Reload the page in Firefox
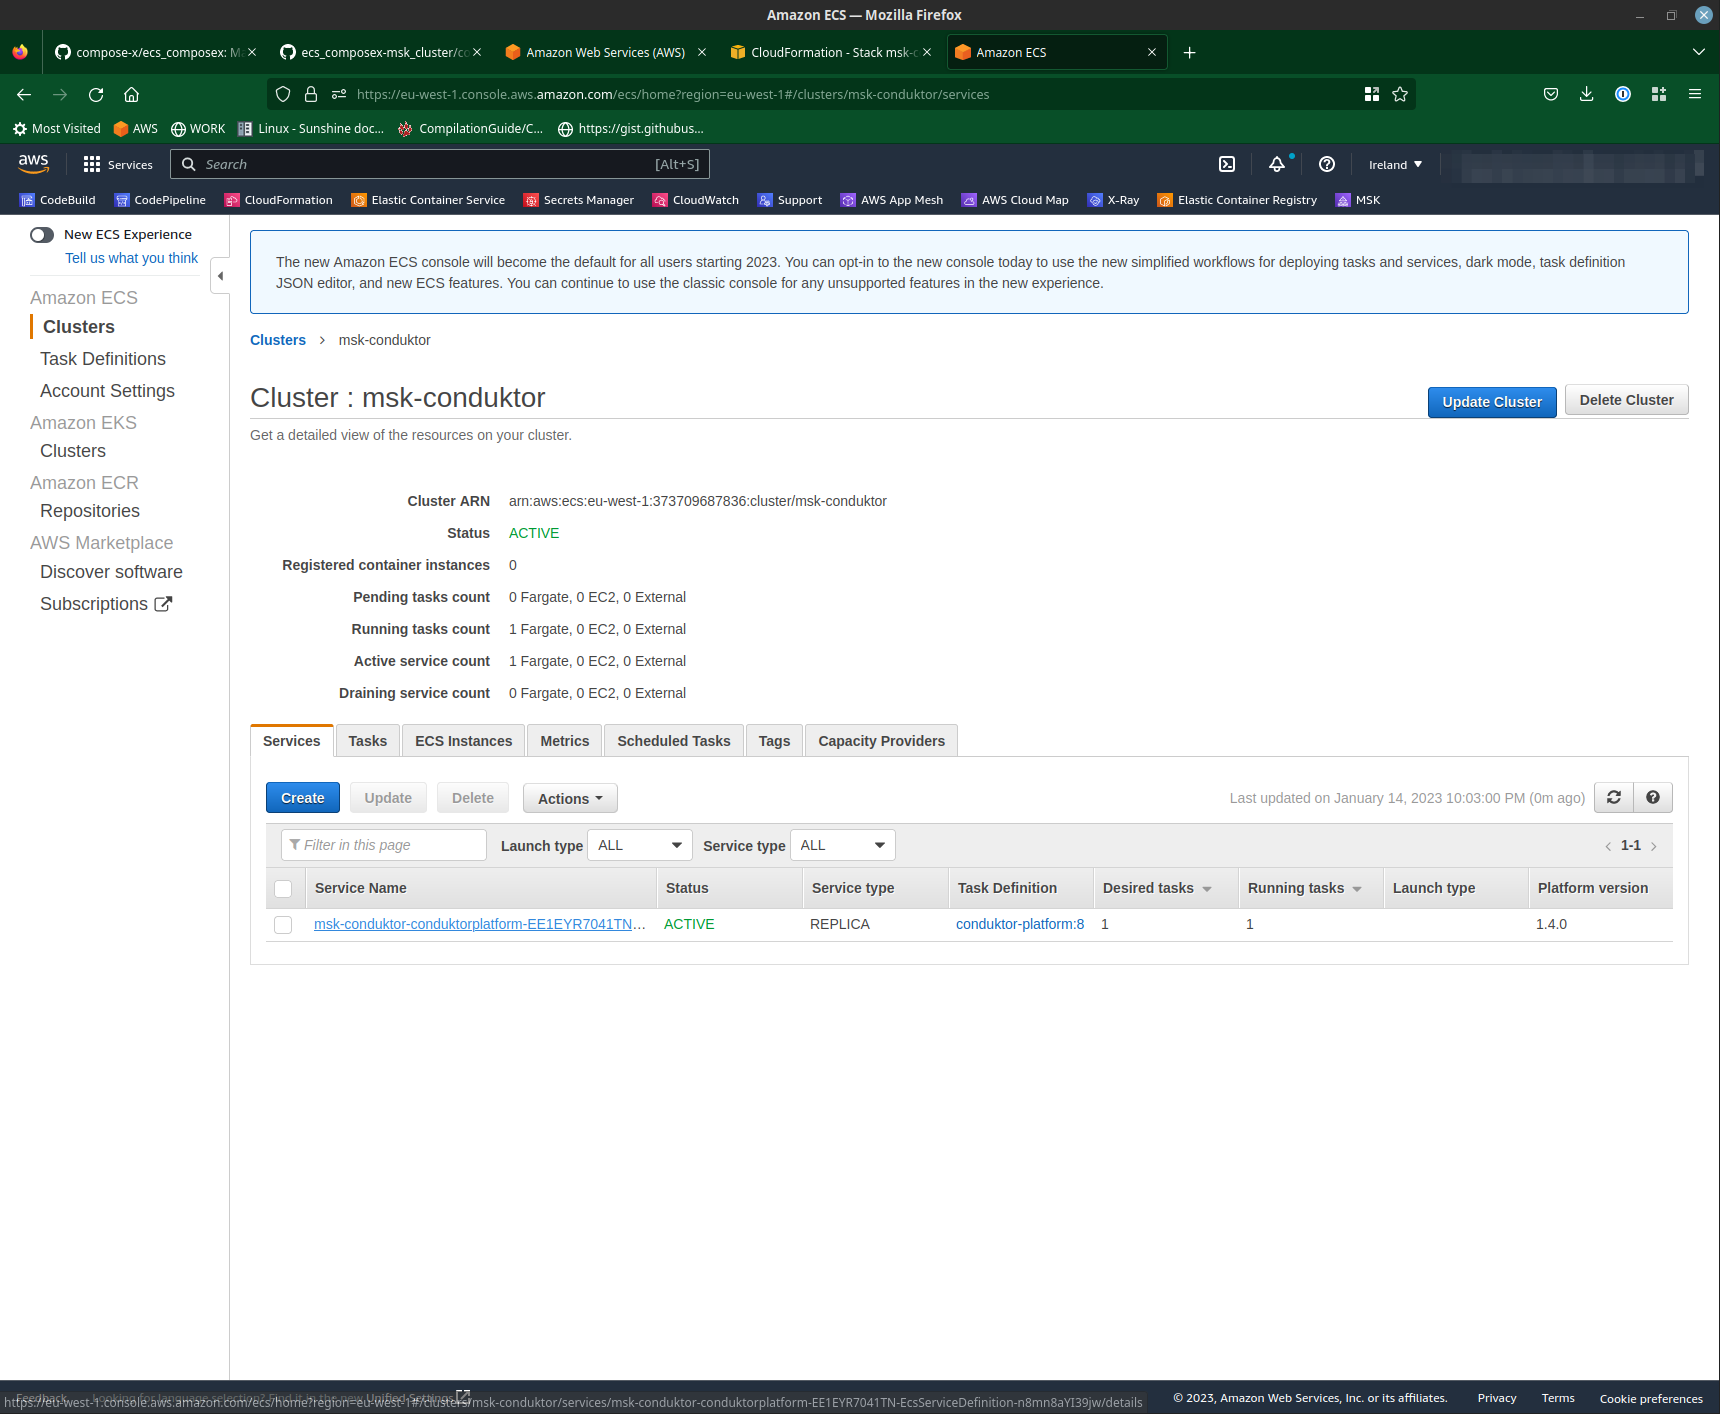This screenshot has height=1414, width=1720. tap(96, 94)
